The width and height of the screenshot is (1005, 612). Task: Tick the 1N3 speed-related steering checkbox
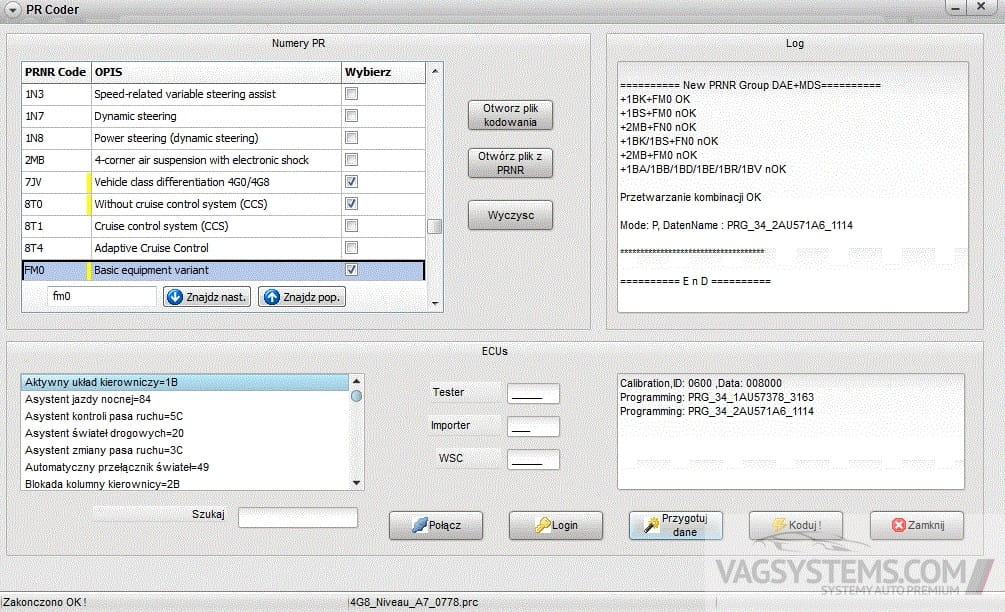[x=351, y=94]
